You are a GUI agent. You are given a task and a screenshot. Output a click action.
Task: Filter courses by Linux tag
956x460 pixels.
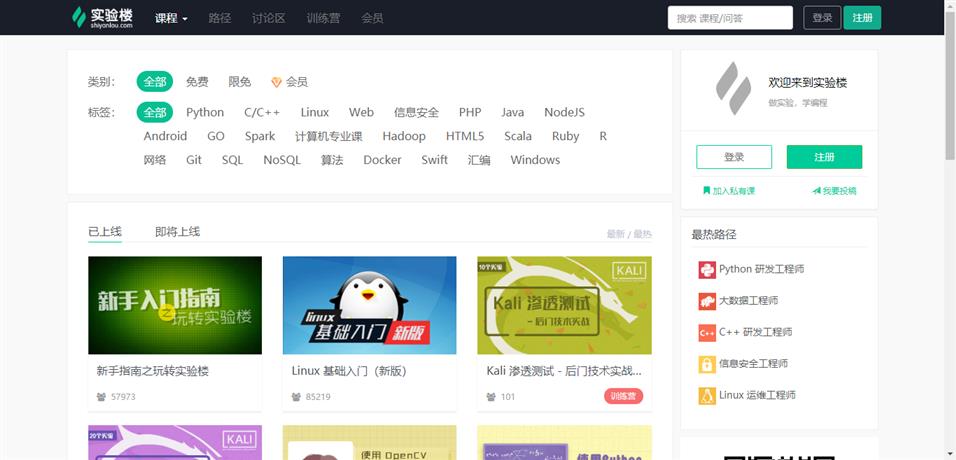tap(315, 112)
